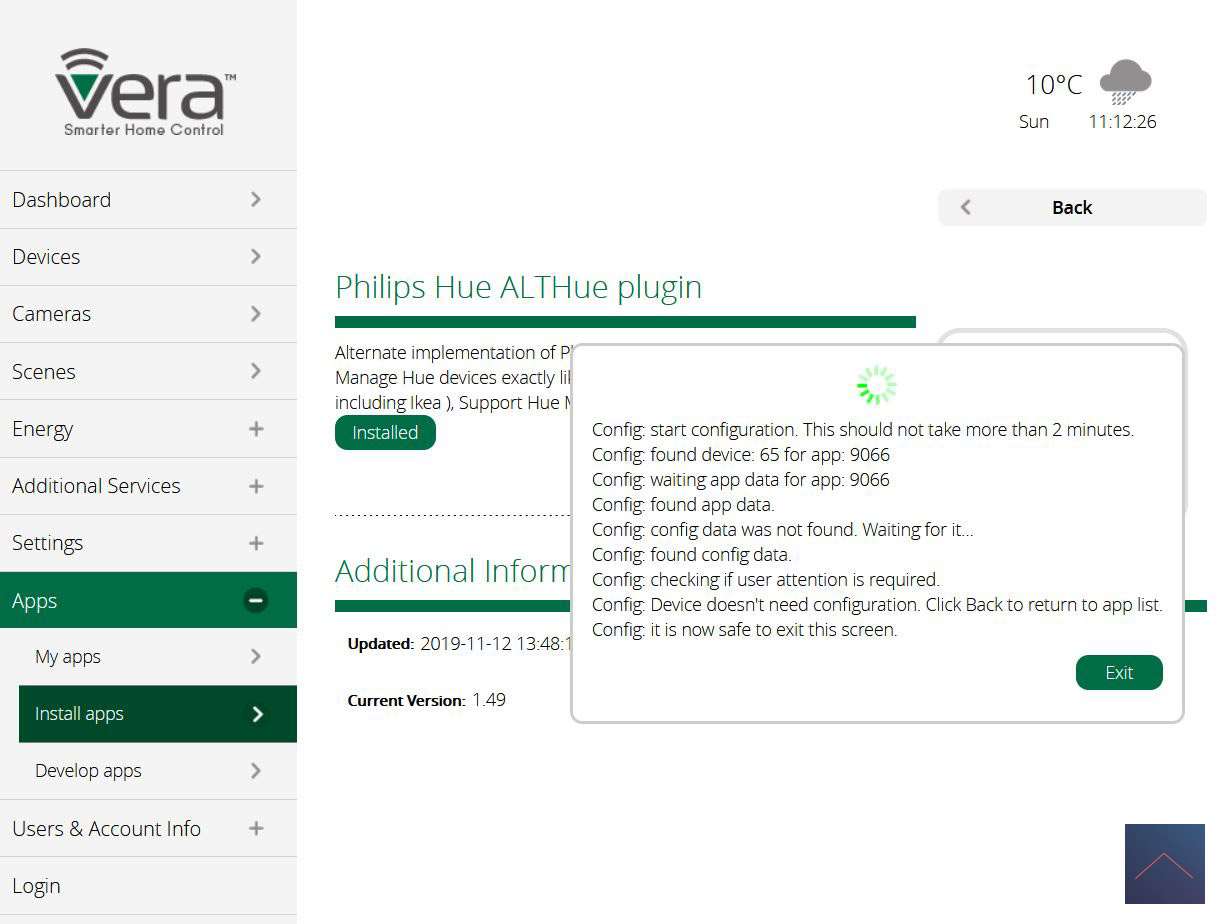Collapse the Apps menu section
The image size is (1225, 924).
[x=256, y=600]
